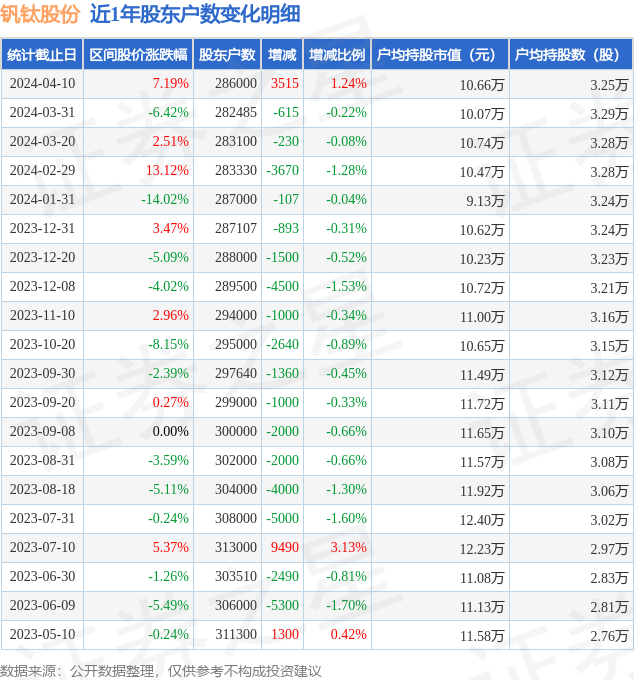Select the 9490 shareholder increase cell
This screenshot has height=680, width=634.
pyautogui.click(x=284, y=548)
